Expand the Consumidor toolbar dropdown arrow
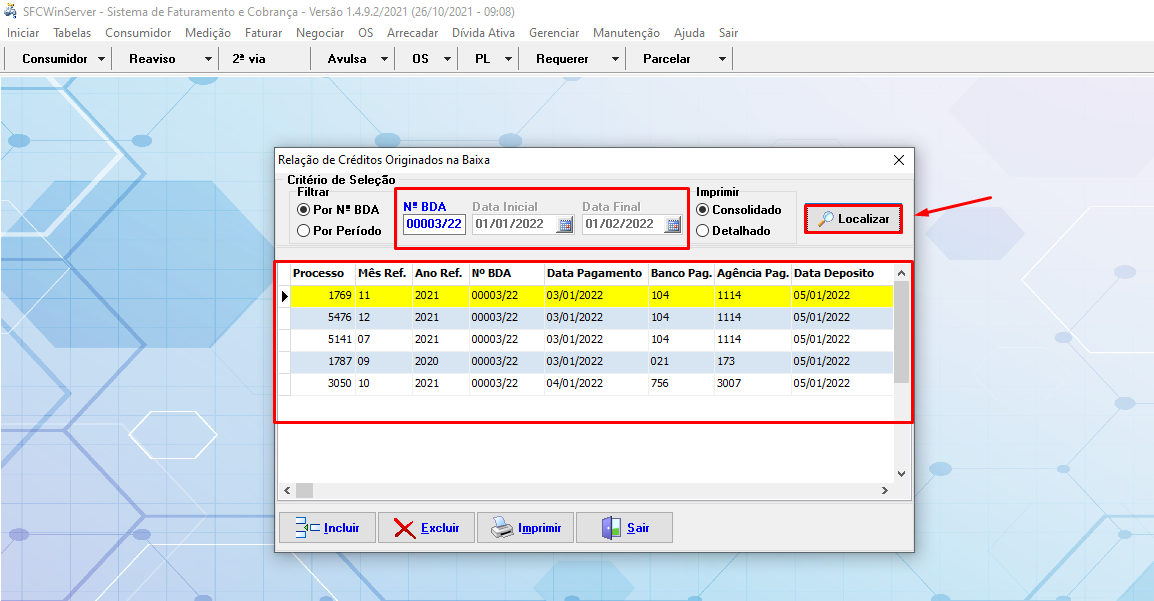This screenshot has height=601, width=1154. click(x=102, y=59)
